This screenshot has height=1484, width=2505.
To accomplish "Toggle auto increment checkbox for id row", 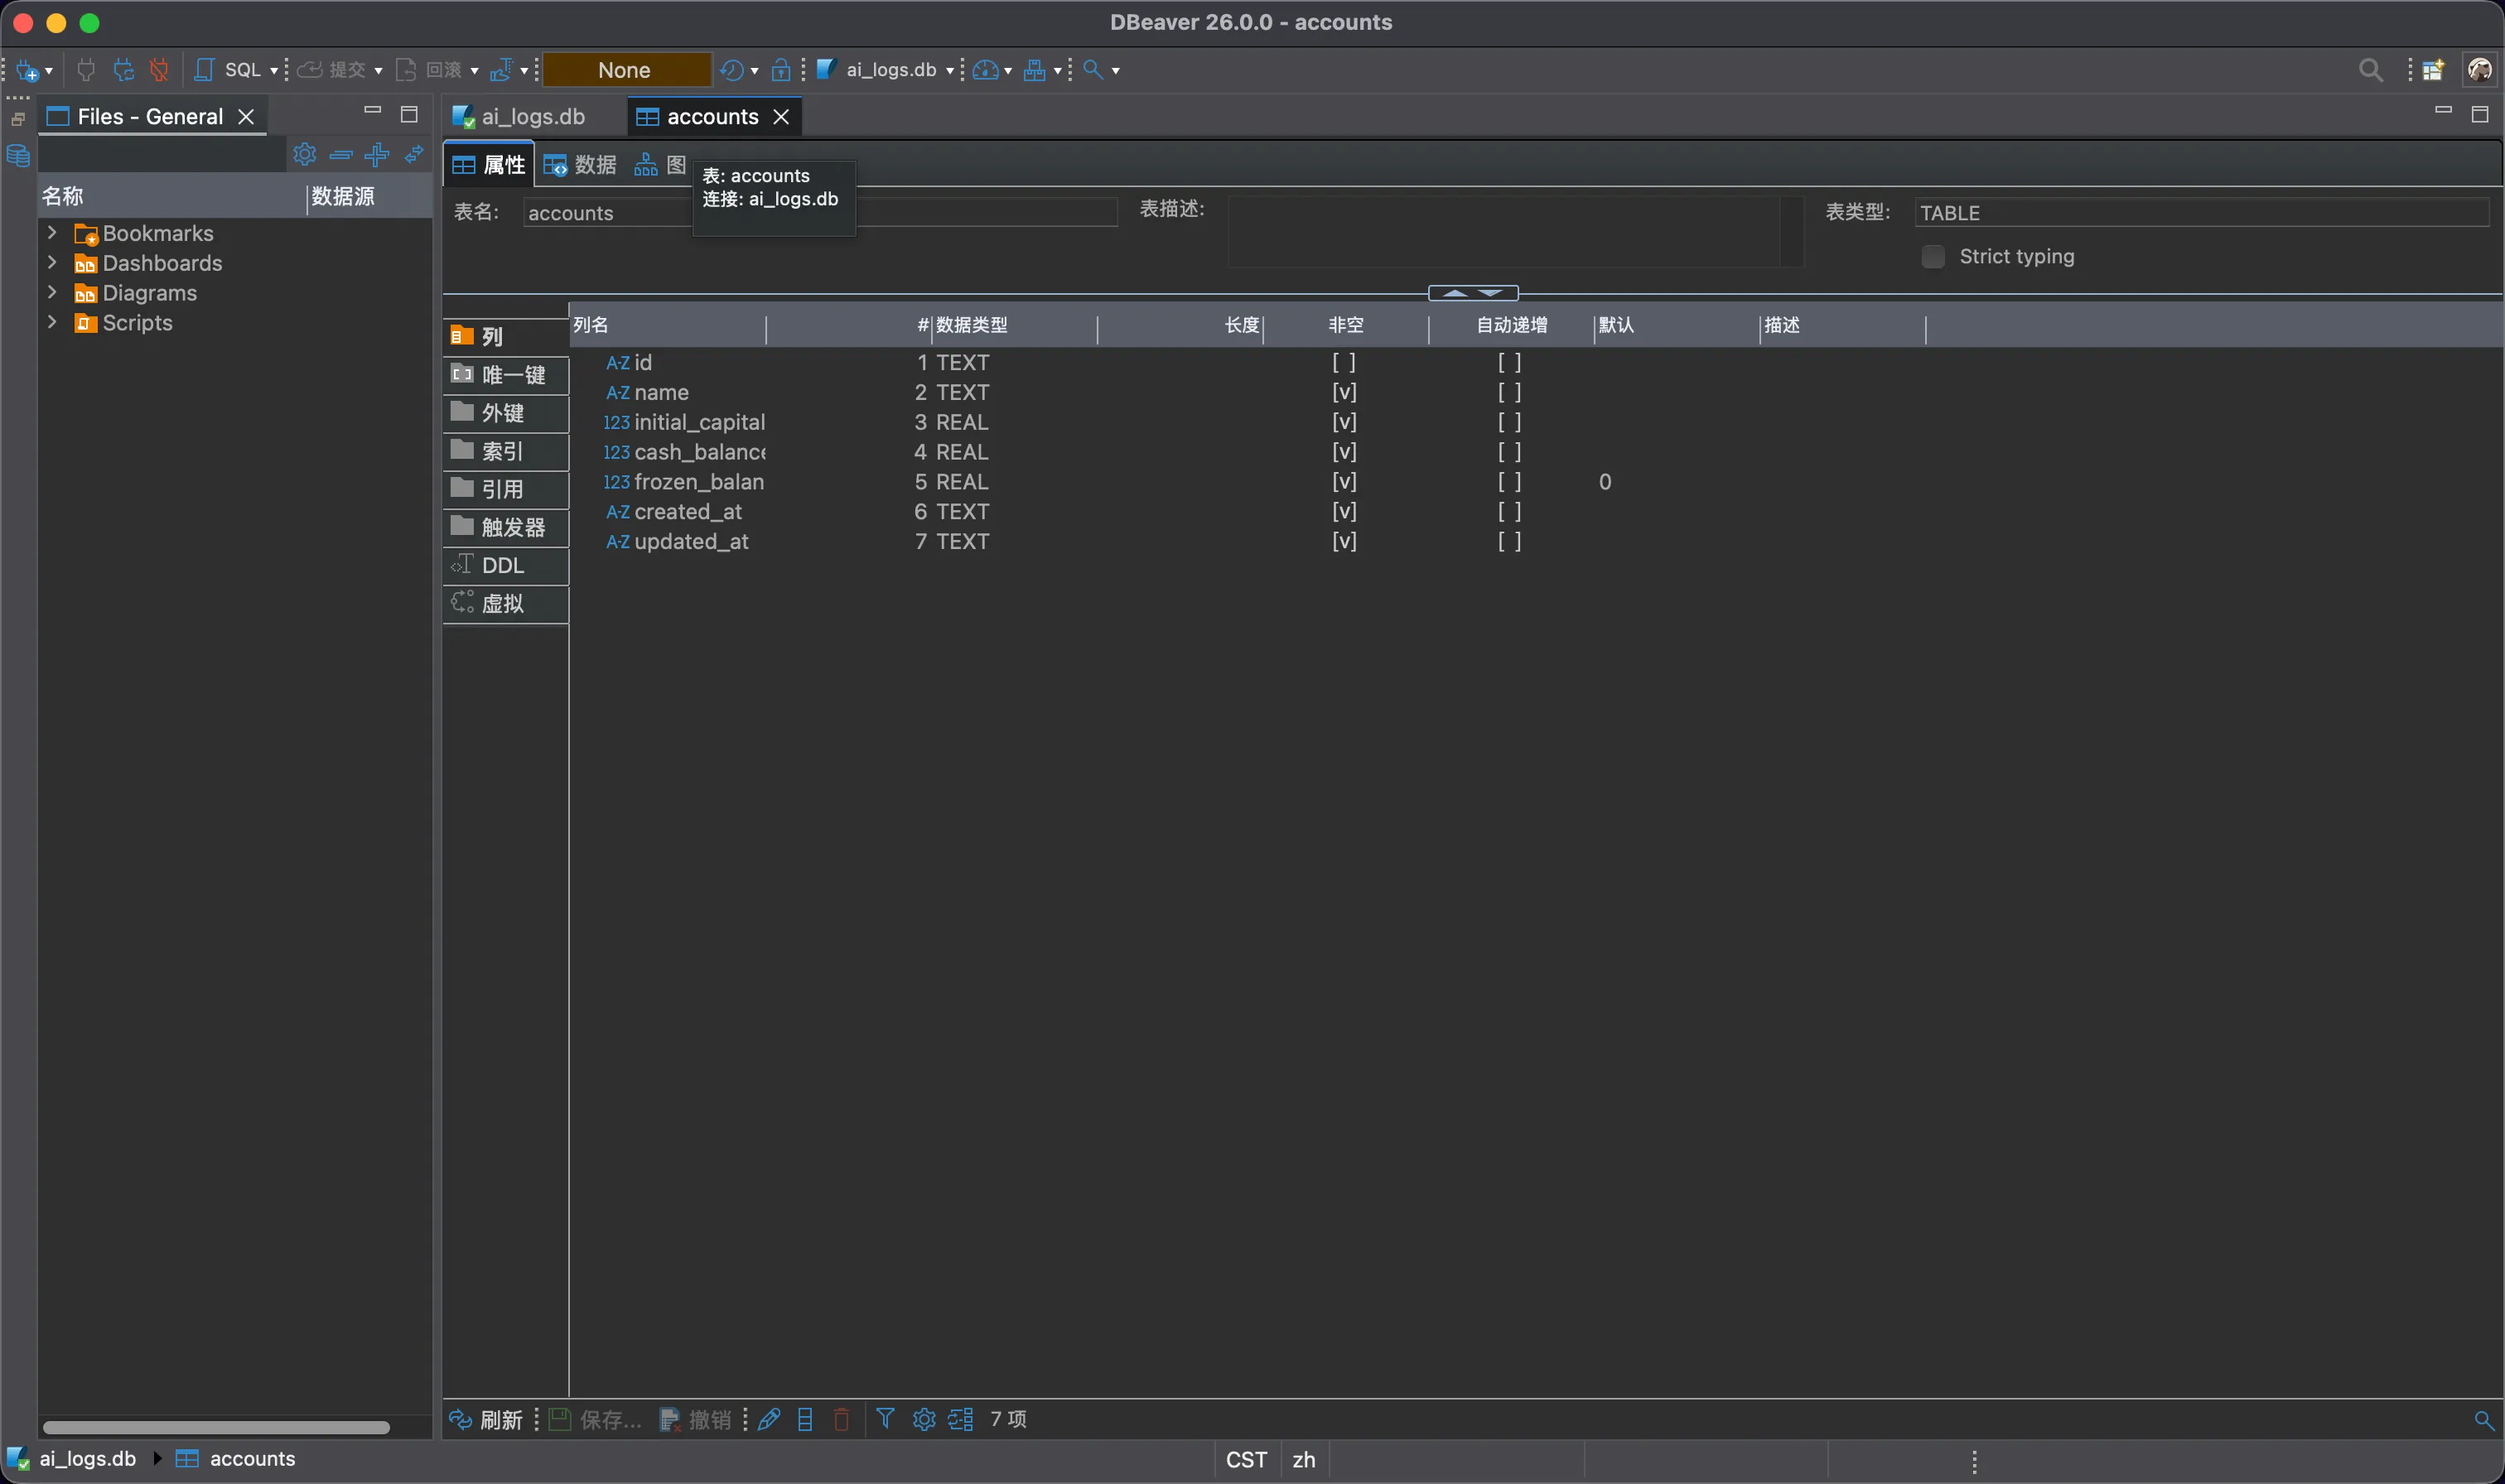I will 1509,363.
